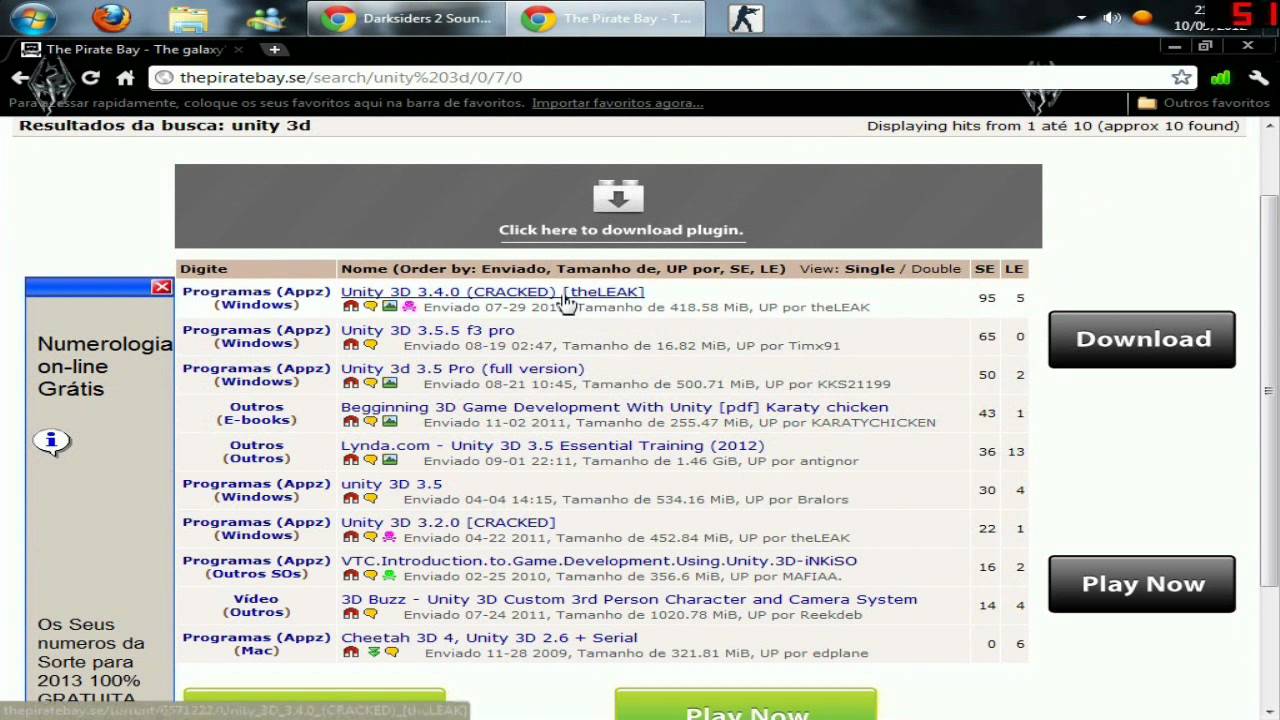The height and width of the screenshot is (720, 1280).
Task: Open Cheetah 3D 4, Unity 3D 2.6 + Serial
Action: [489, 637]
